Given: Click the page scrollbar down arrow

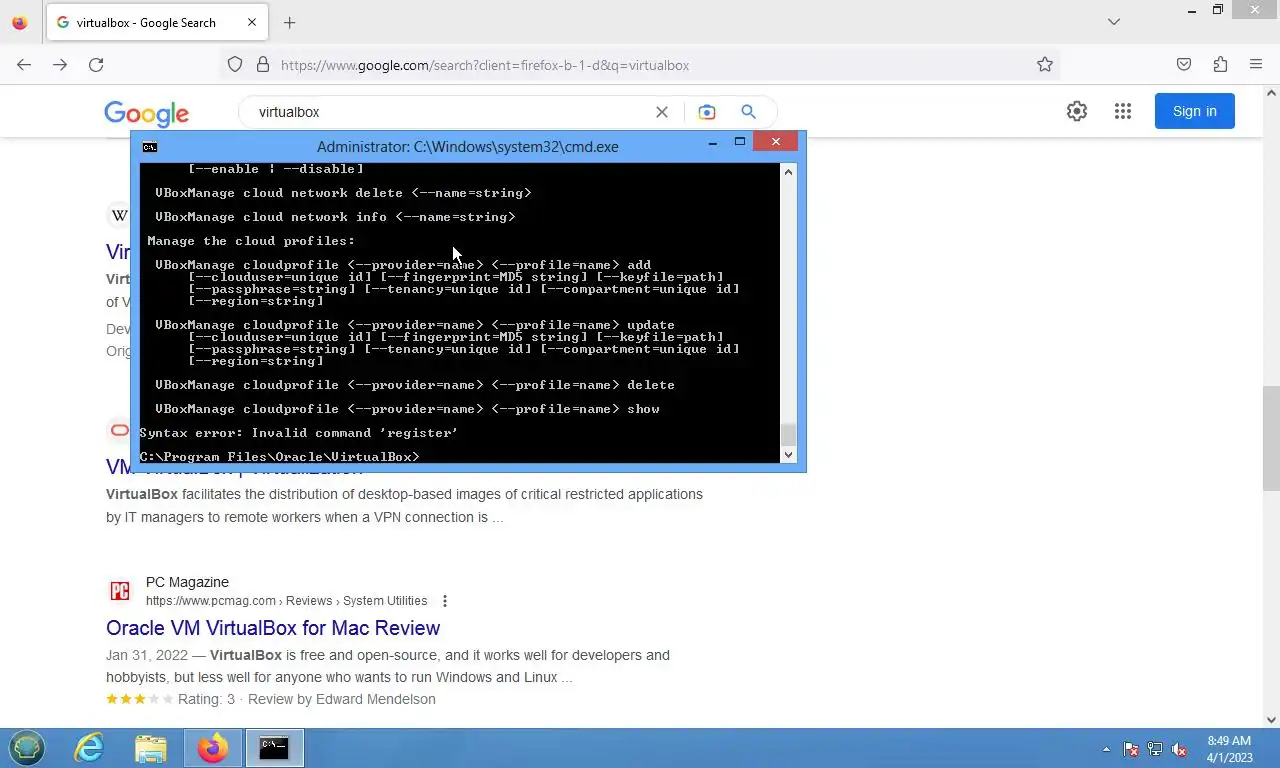Looking at the screenshot, I should pyautogui.click(x=1271, y=719).
